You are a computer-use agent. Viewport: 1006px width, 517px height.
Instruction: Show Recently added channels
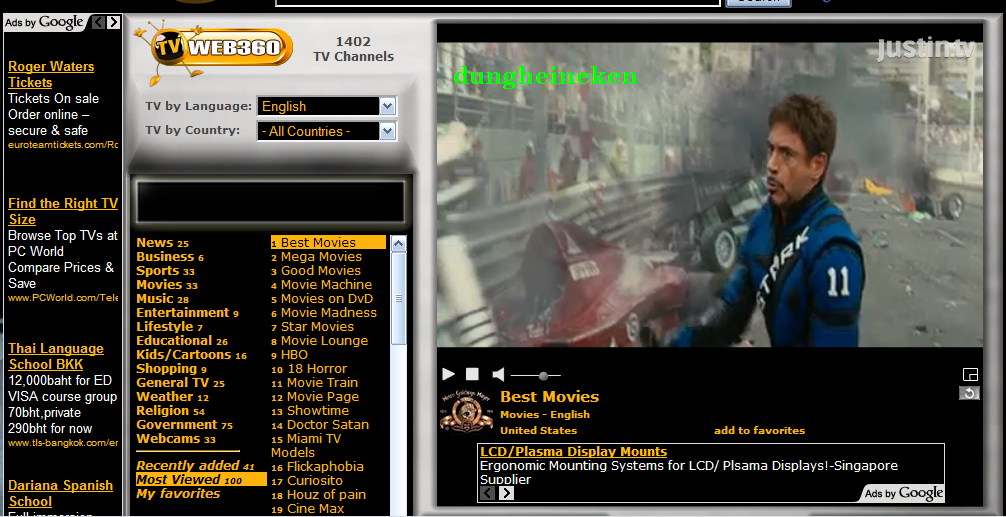195,466
